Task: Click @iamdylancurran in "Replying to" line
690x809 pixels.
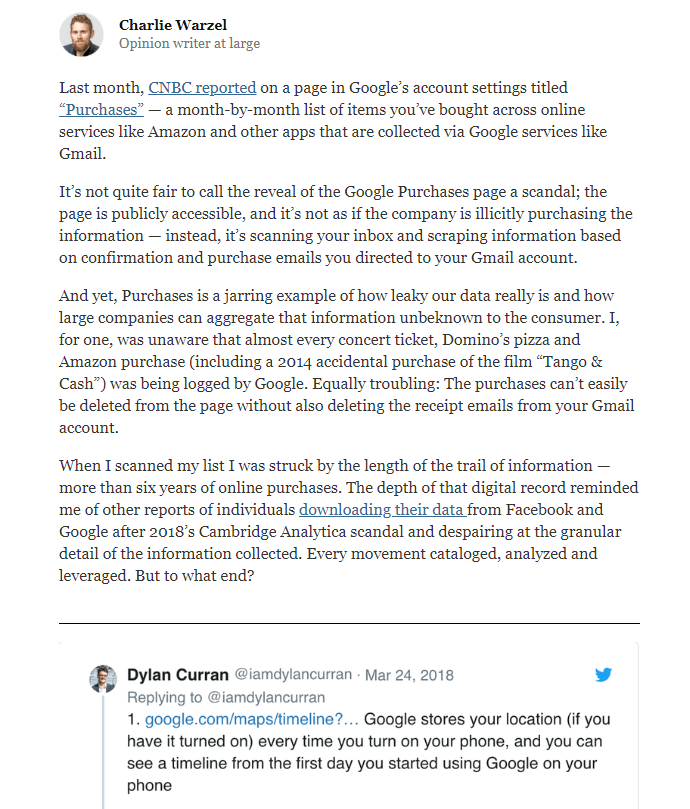Action: pos(266,698)
